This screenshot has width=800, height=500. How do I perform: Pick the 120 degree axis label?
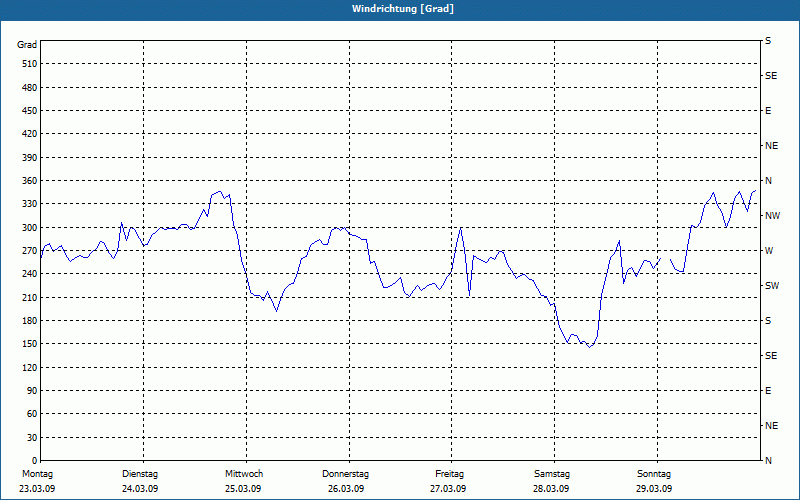pyautogui.click(x=29, y=367)
